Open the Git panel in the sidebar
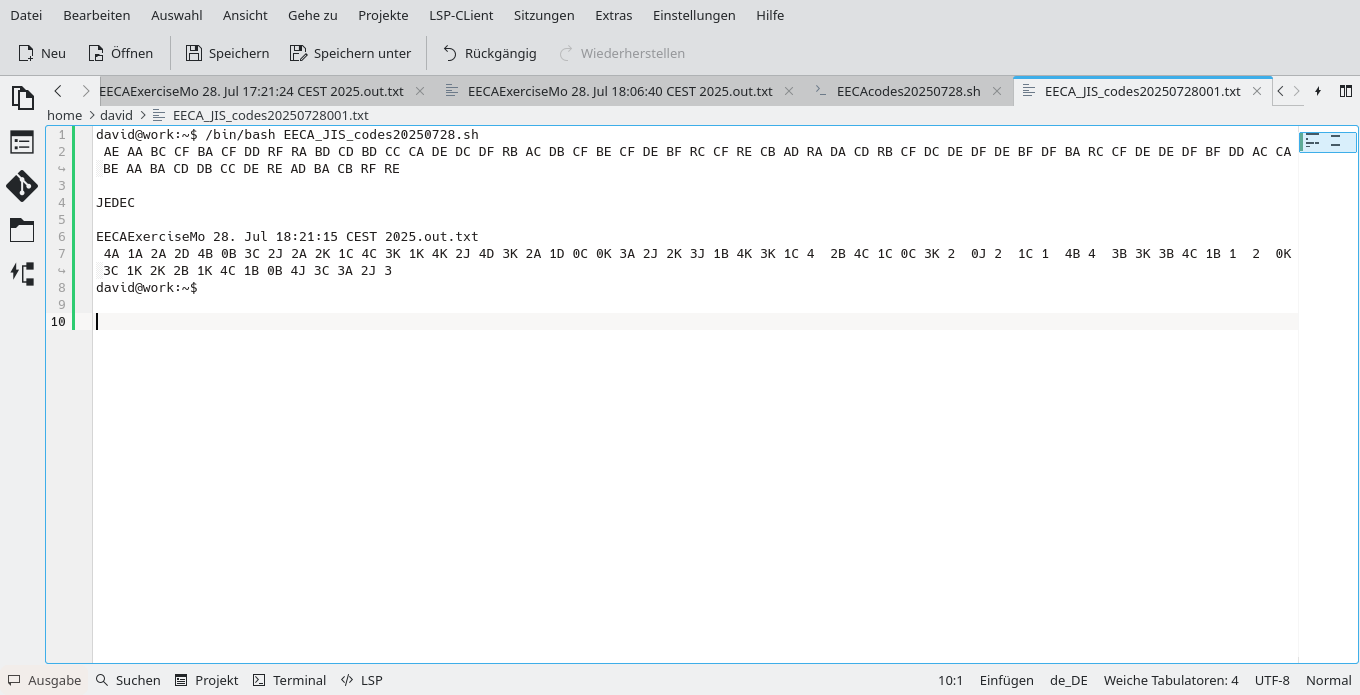The image size is (1360, 695). point(22,186)
